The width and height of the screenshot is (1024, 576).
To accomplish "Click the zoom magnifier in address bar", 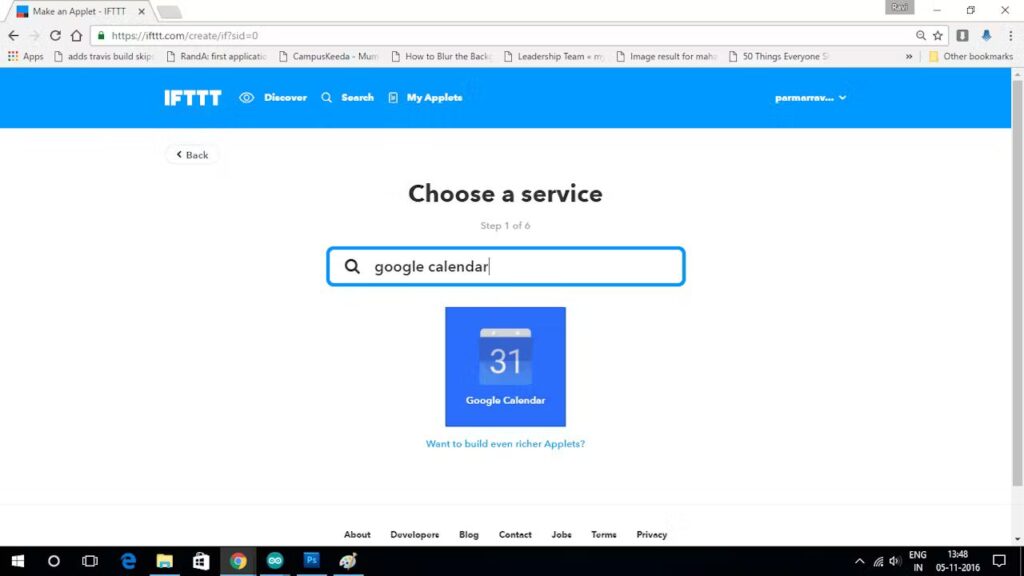I will point(921,35).
